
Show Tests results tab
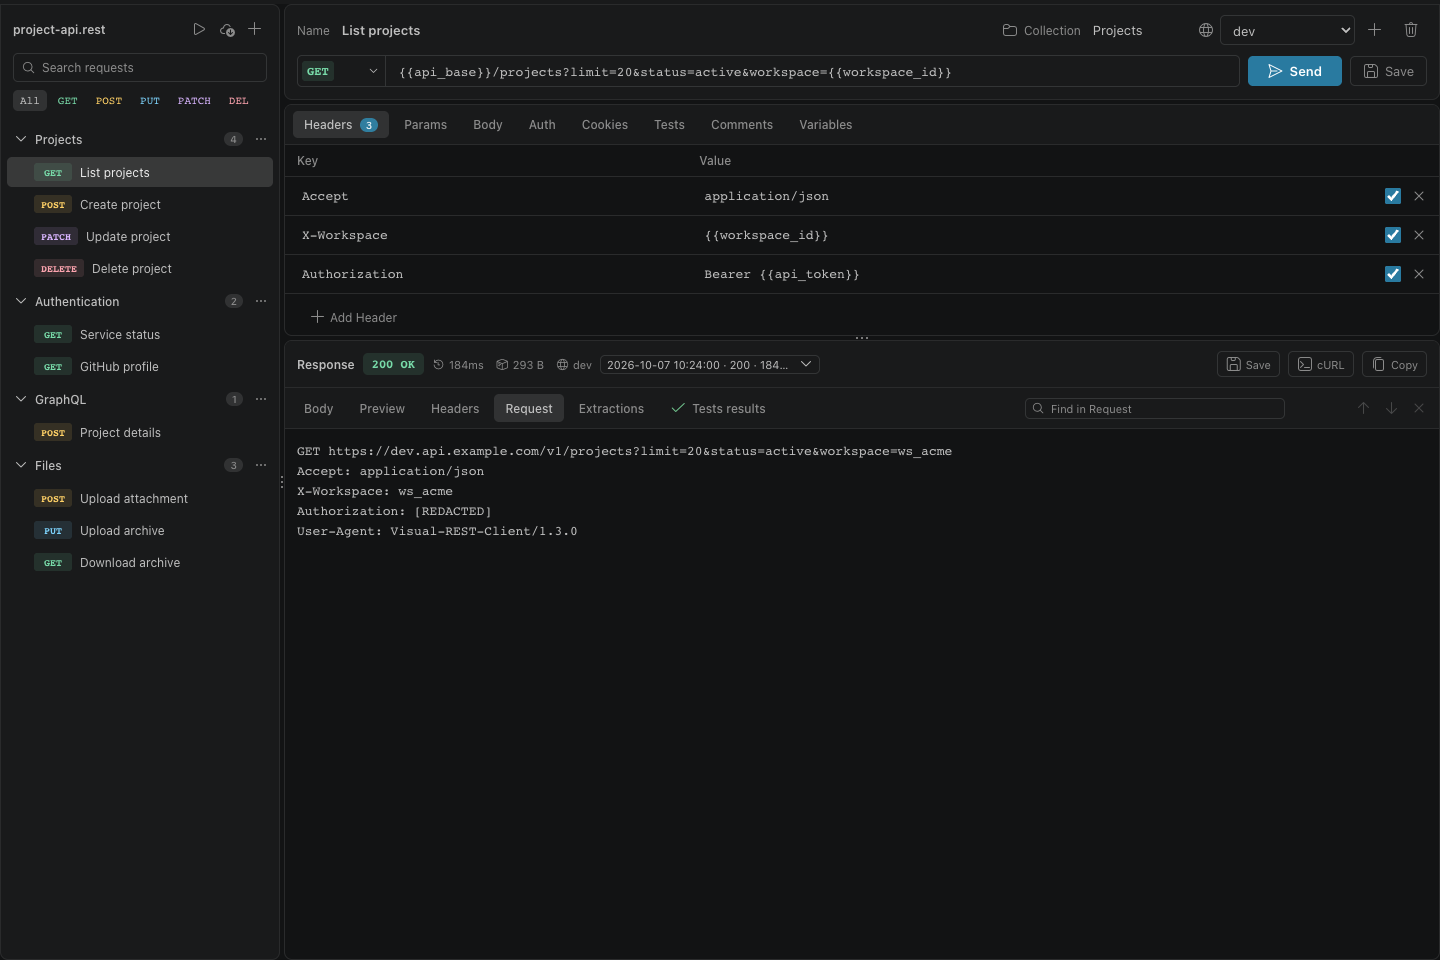(x=718, y=409)
